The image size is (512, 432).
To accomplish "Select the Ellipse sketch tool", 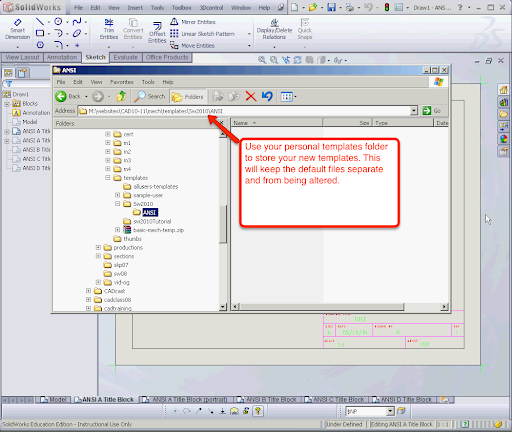I will coord(77,33).
